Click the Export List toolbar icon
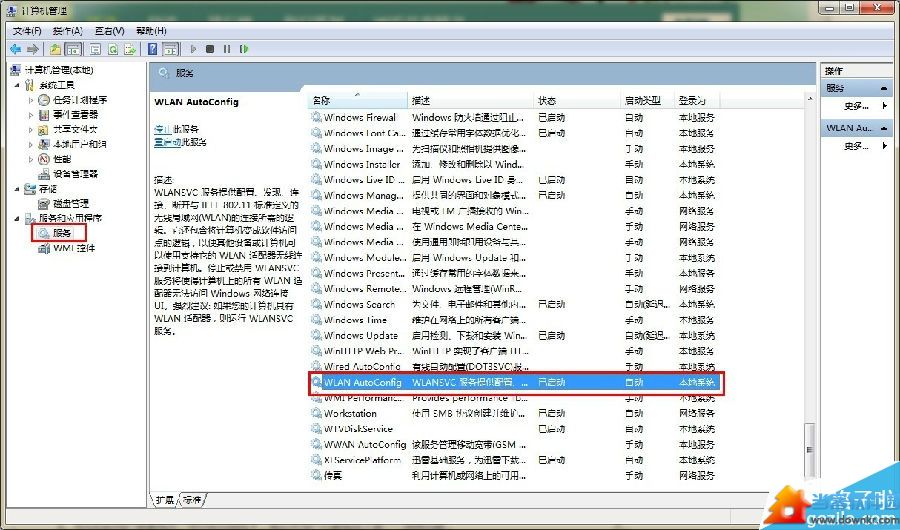The image size is (900, 530). click(130, 49)
